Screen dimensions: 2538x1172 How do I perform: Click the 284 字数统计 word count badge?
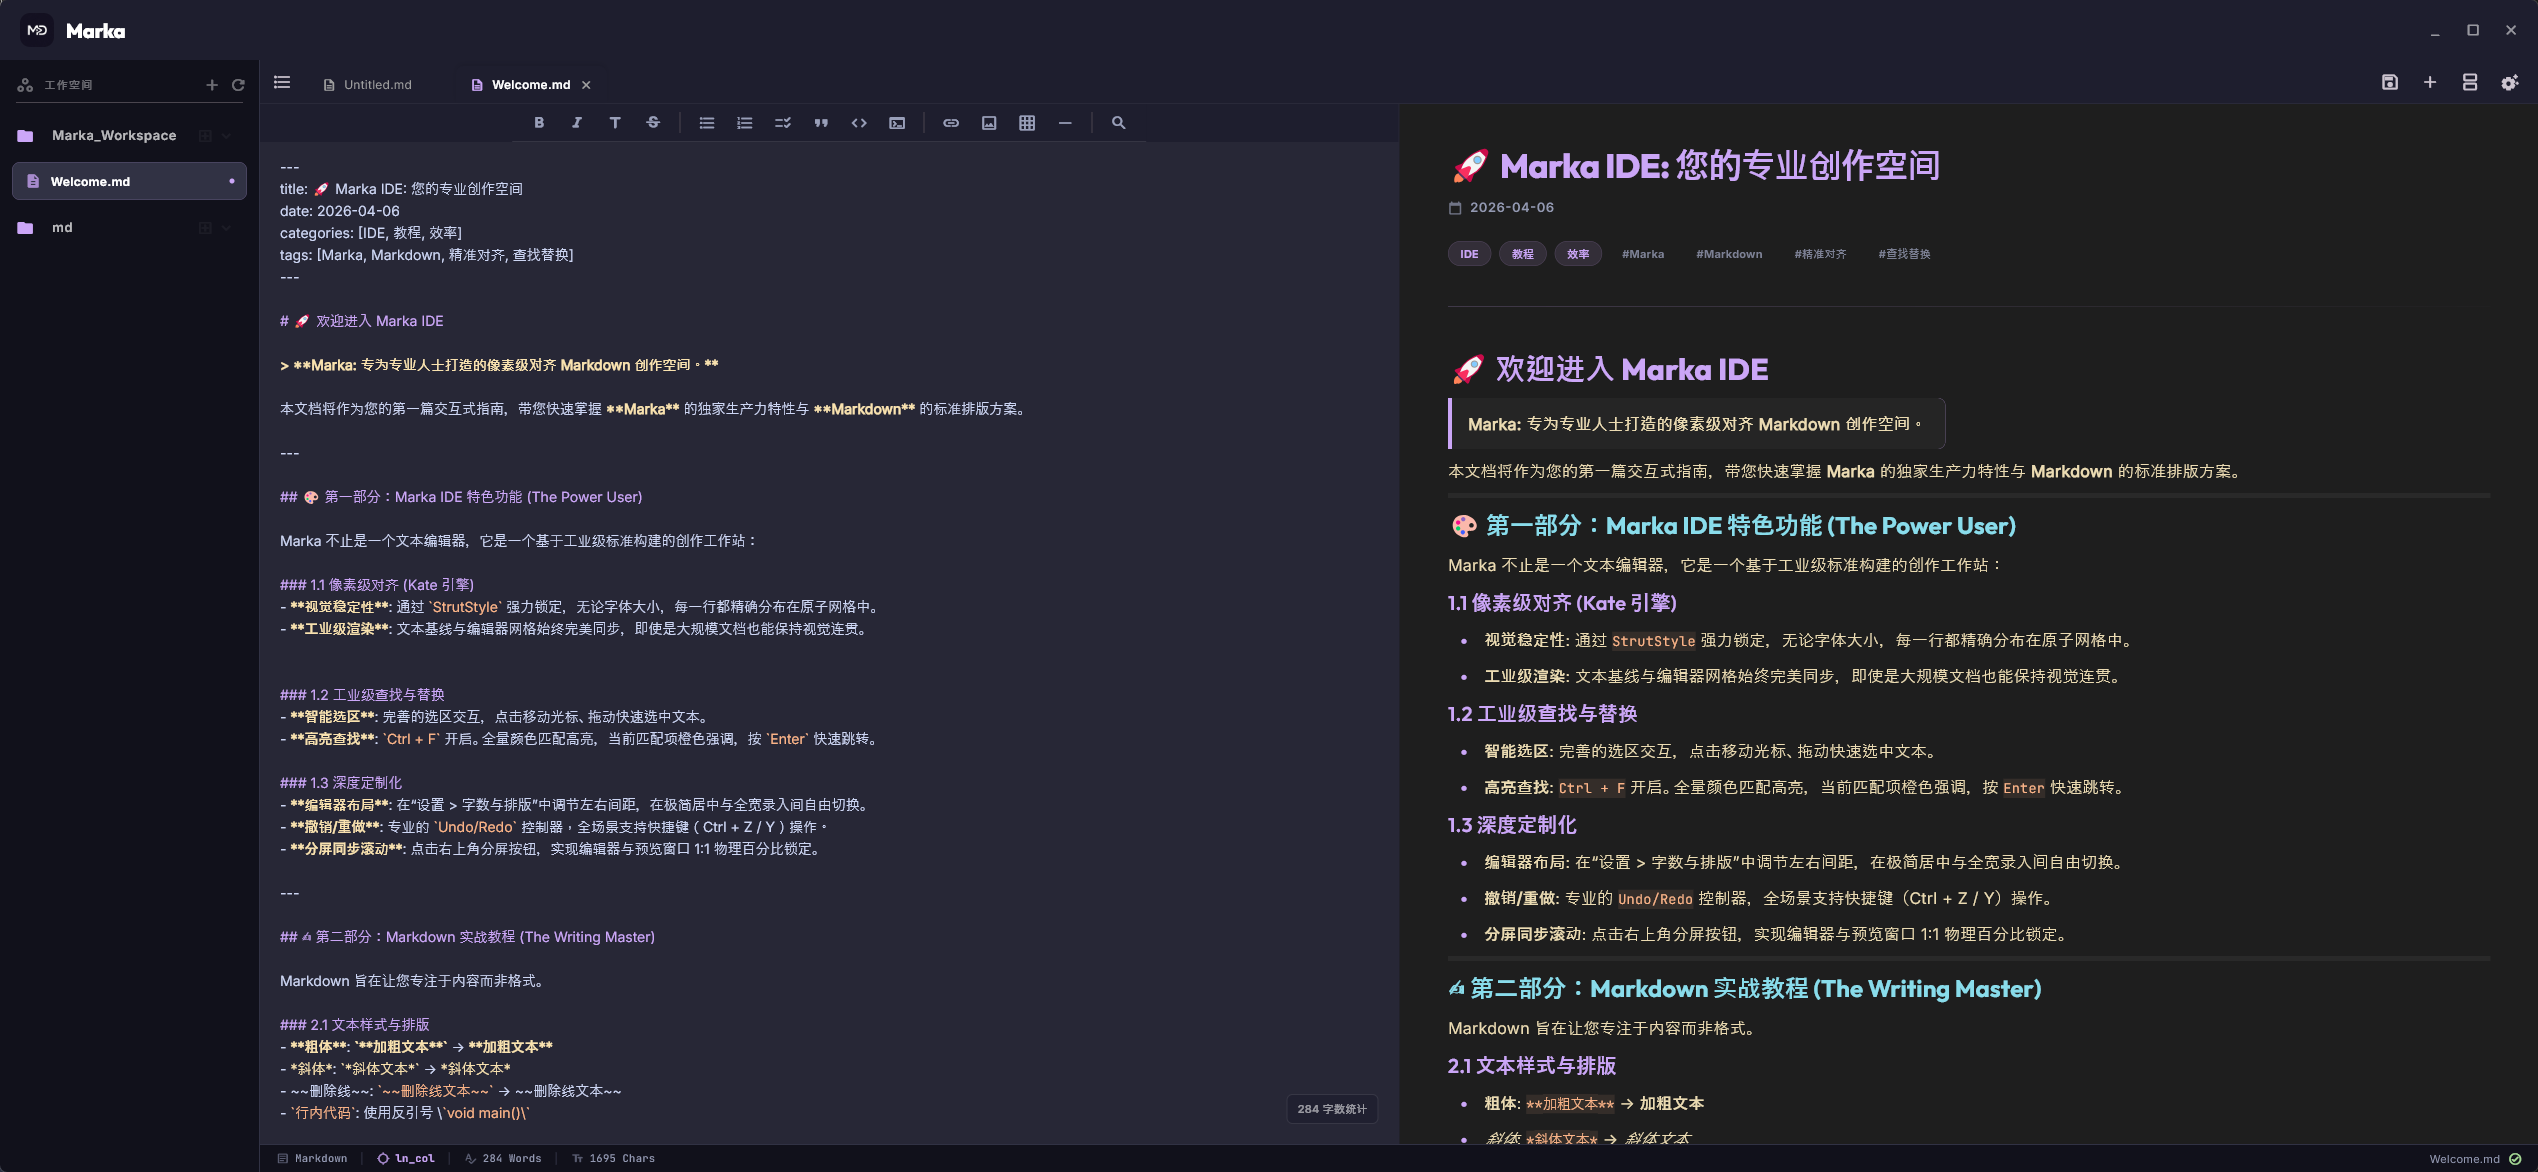click(x=1332, y=1109)
